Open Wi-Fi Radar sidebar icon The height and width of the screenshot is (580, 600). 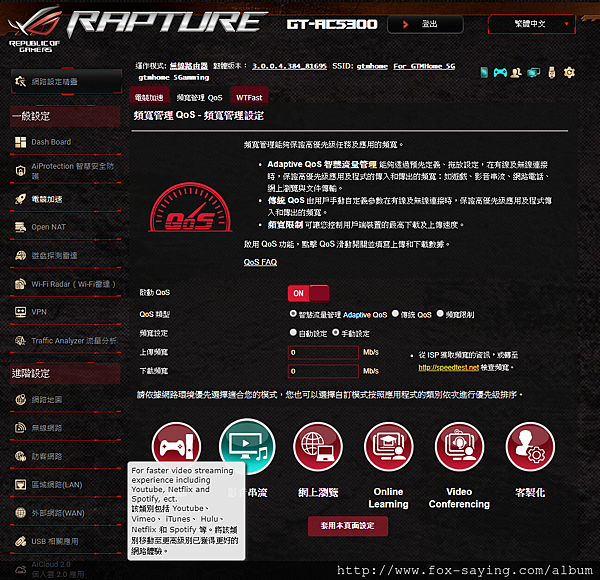pyautogui.click(x=20, y=284)
